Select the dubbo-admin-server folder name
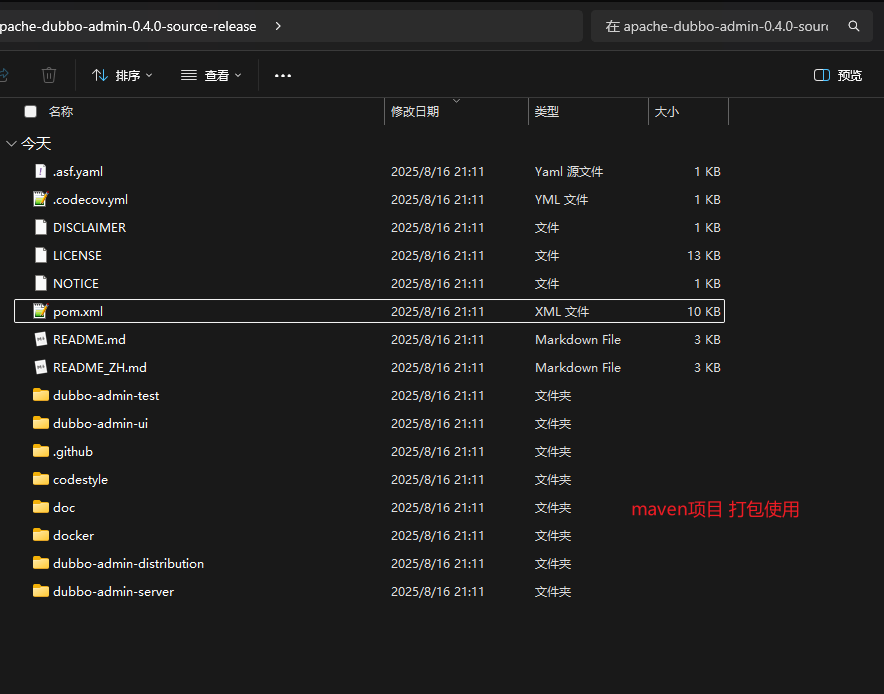The width and height of the screenshot is (884, 694). pos(113,591)
